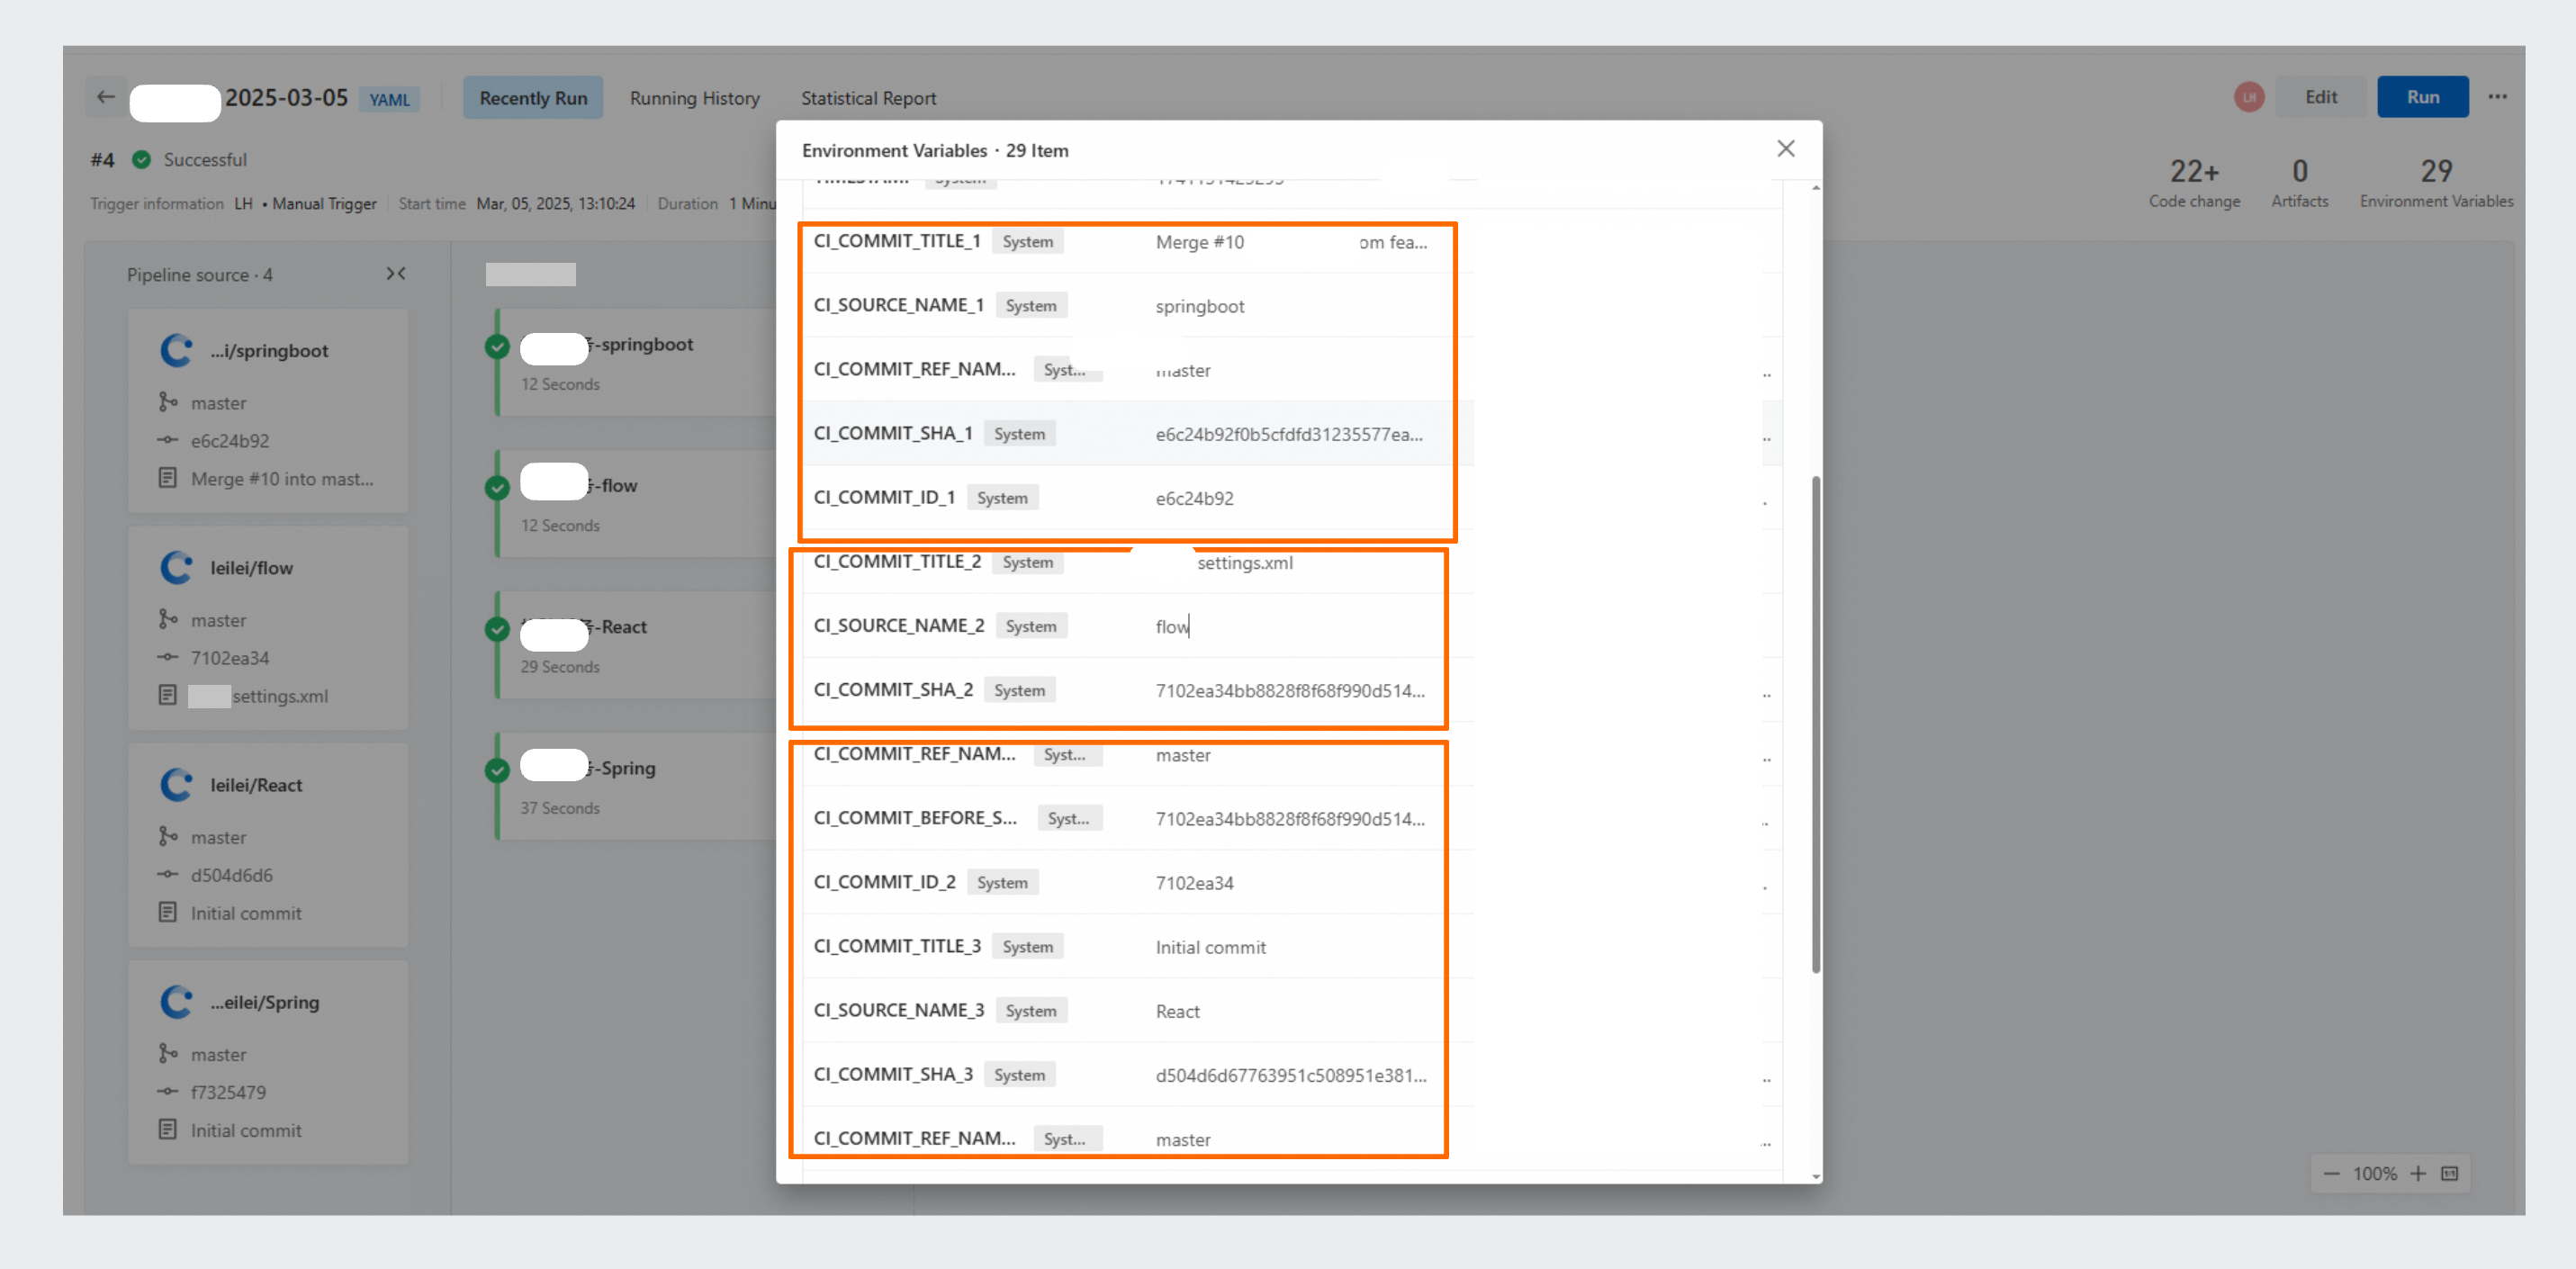Collapse the Pipeline source panel
Viewport: 2576px width, 1269px height.
coord(396,274)
